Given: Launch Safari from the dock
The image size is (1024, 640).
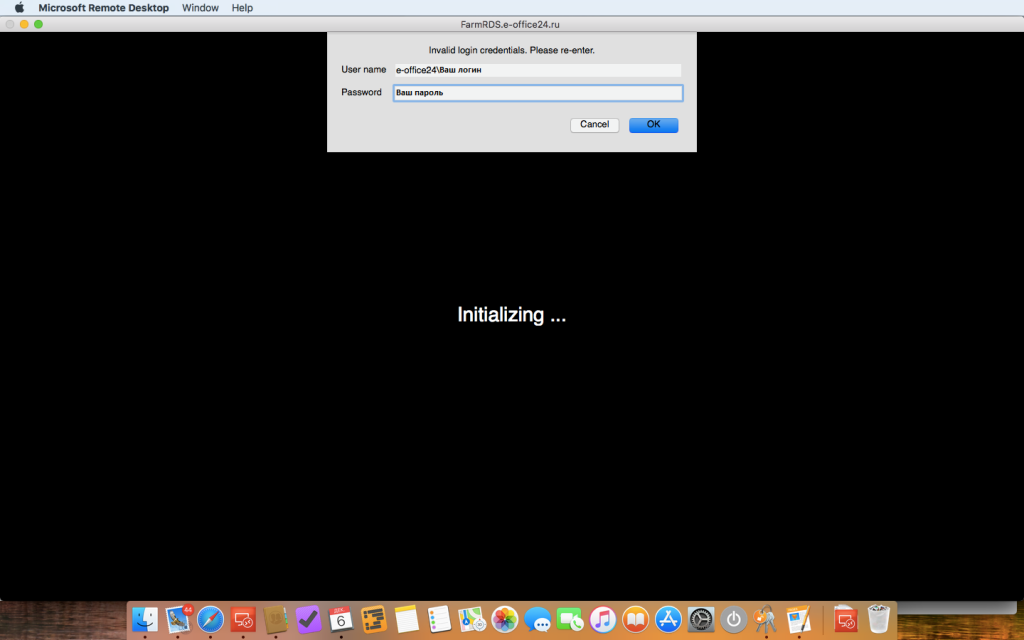Looking at the screenshot, I should [x=210, y=619].
